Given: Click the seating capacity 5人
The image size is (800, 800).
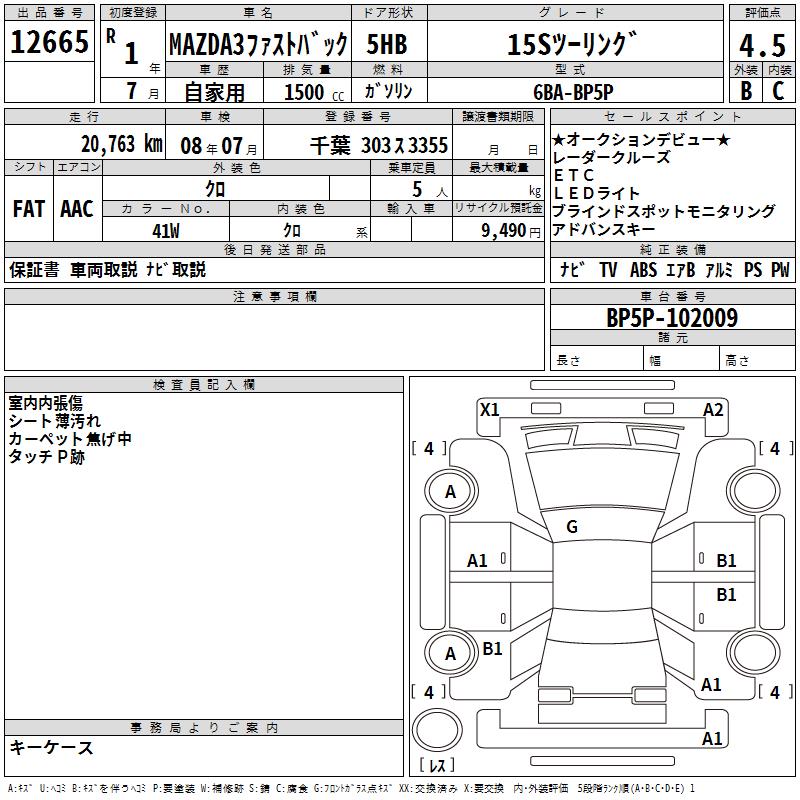Looking at the screenshot, I should [x=430, y=190].
